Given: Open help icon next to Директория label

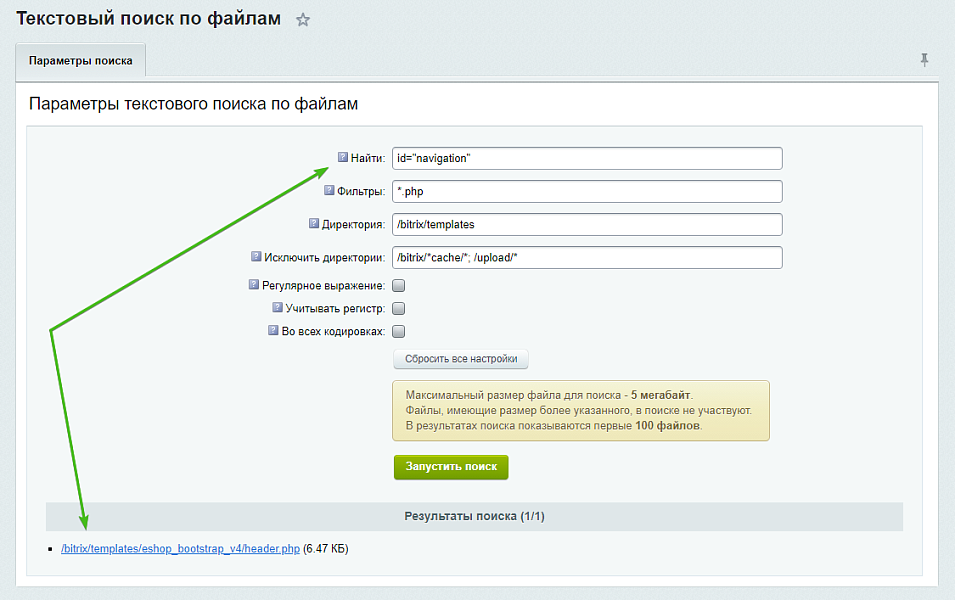Looking at the screenshot, I should 314,223.
